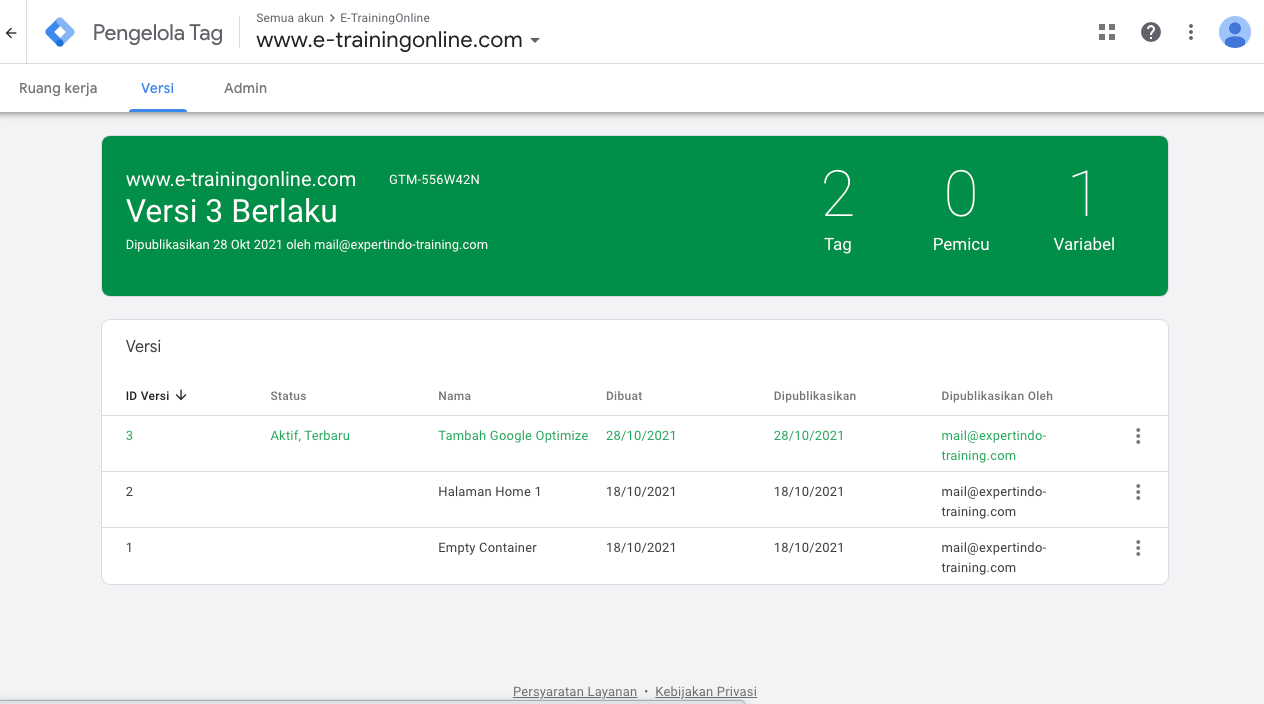Click the GTM-556W42N container ID
1264x704 pixels.
pos(434,180)
